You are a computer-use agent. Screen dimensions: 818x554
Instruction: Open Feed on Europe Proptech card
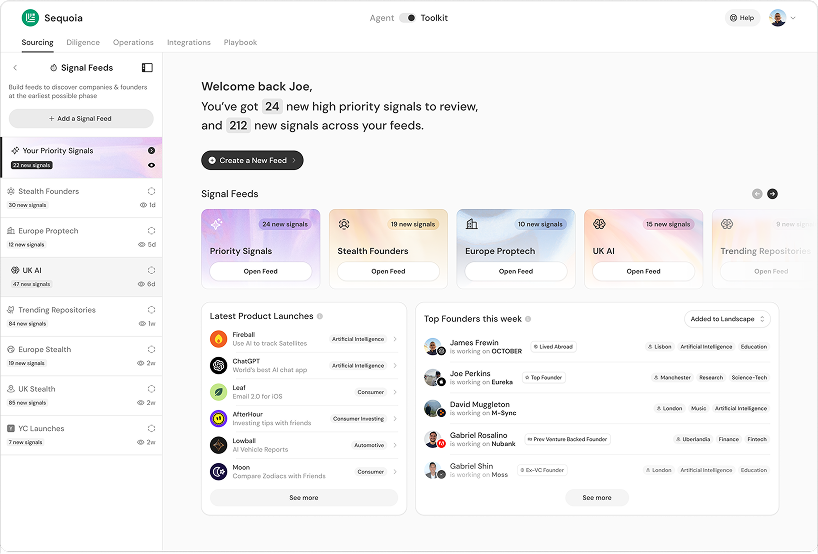point(515,272)
